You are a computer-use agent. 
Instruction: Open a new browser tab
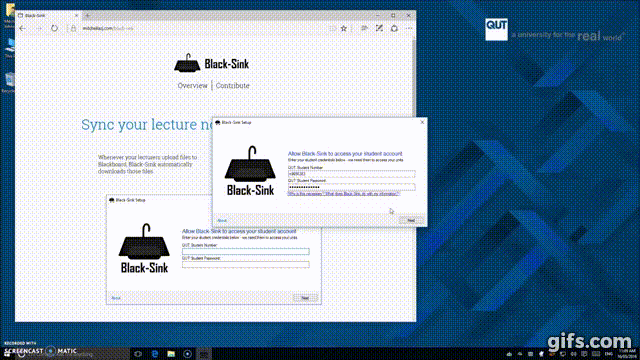click(87, 16)
